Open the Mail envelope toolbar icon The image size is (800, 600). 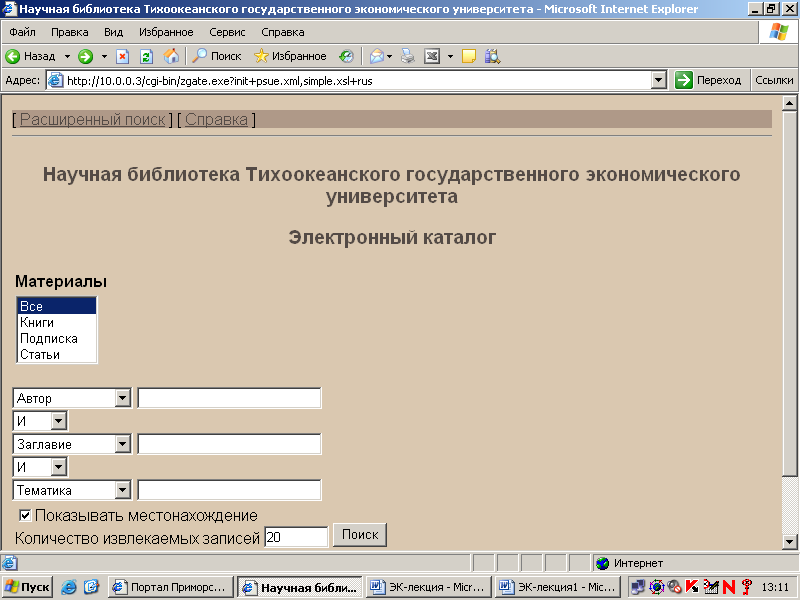point(377,56)
